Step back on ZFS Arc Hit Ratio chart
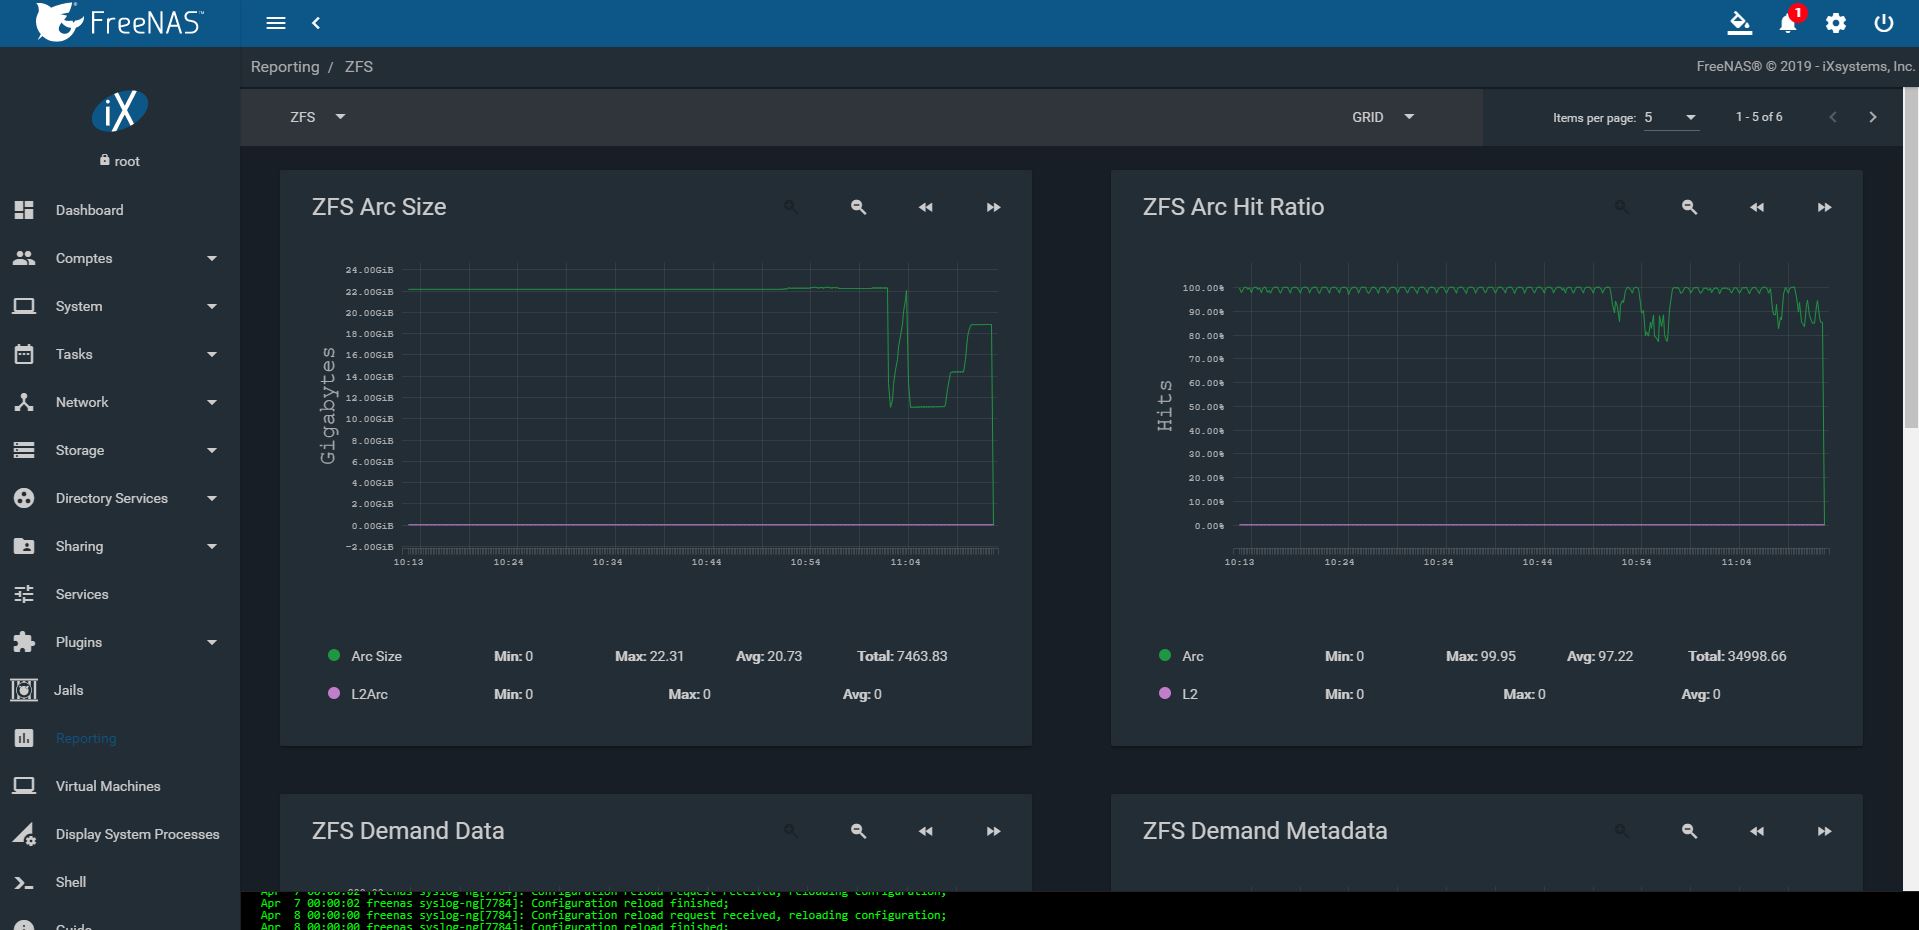 coord(1757,207)
